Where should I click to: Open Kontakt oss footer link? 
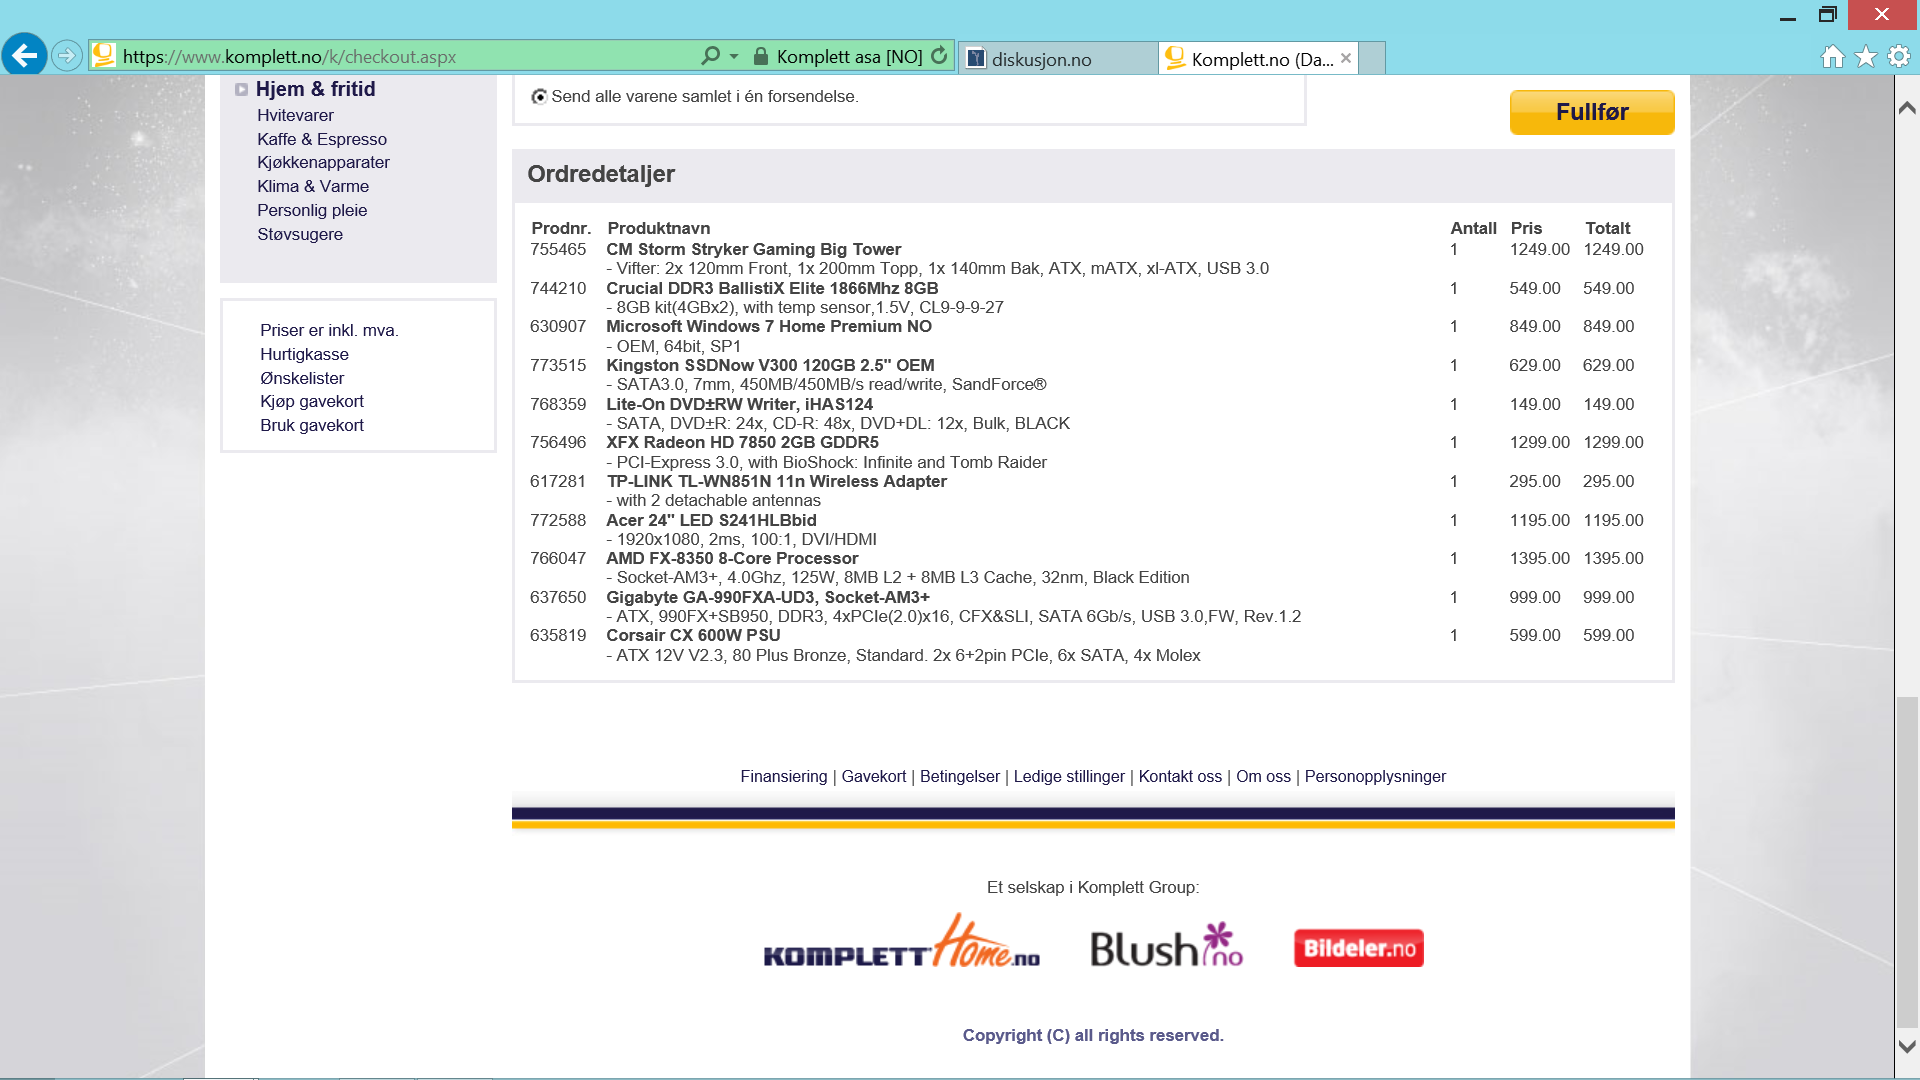1180,776
